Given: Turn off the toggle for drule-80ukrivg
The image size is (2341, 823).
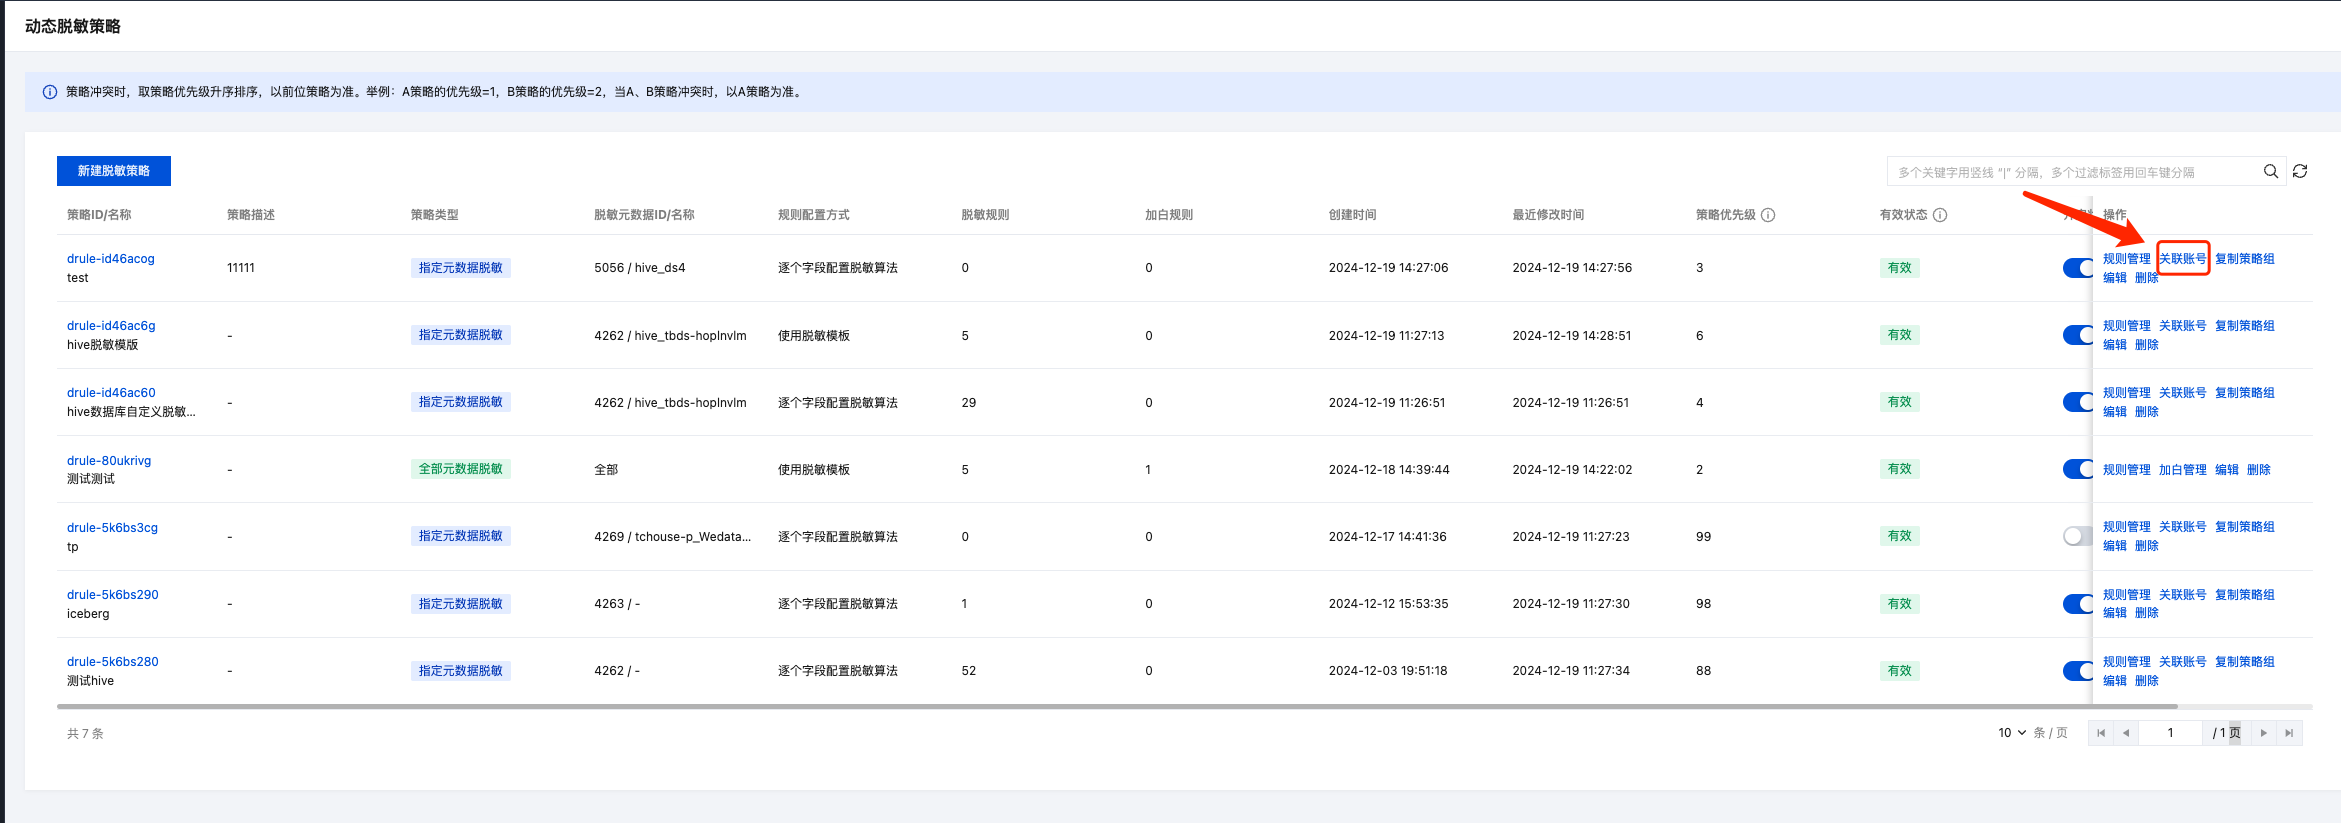Looking at the screenshot, I should [x=2076, y=469].
